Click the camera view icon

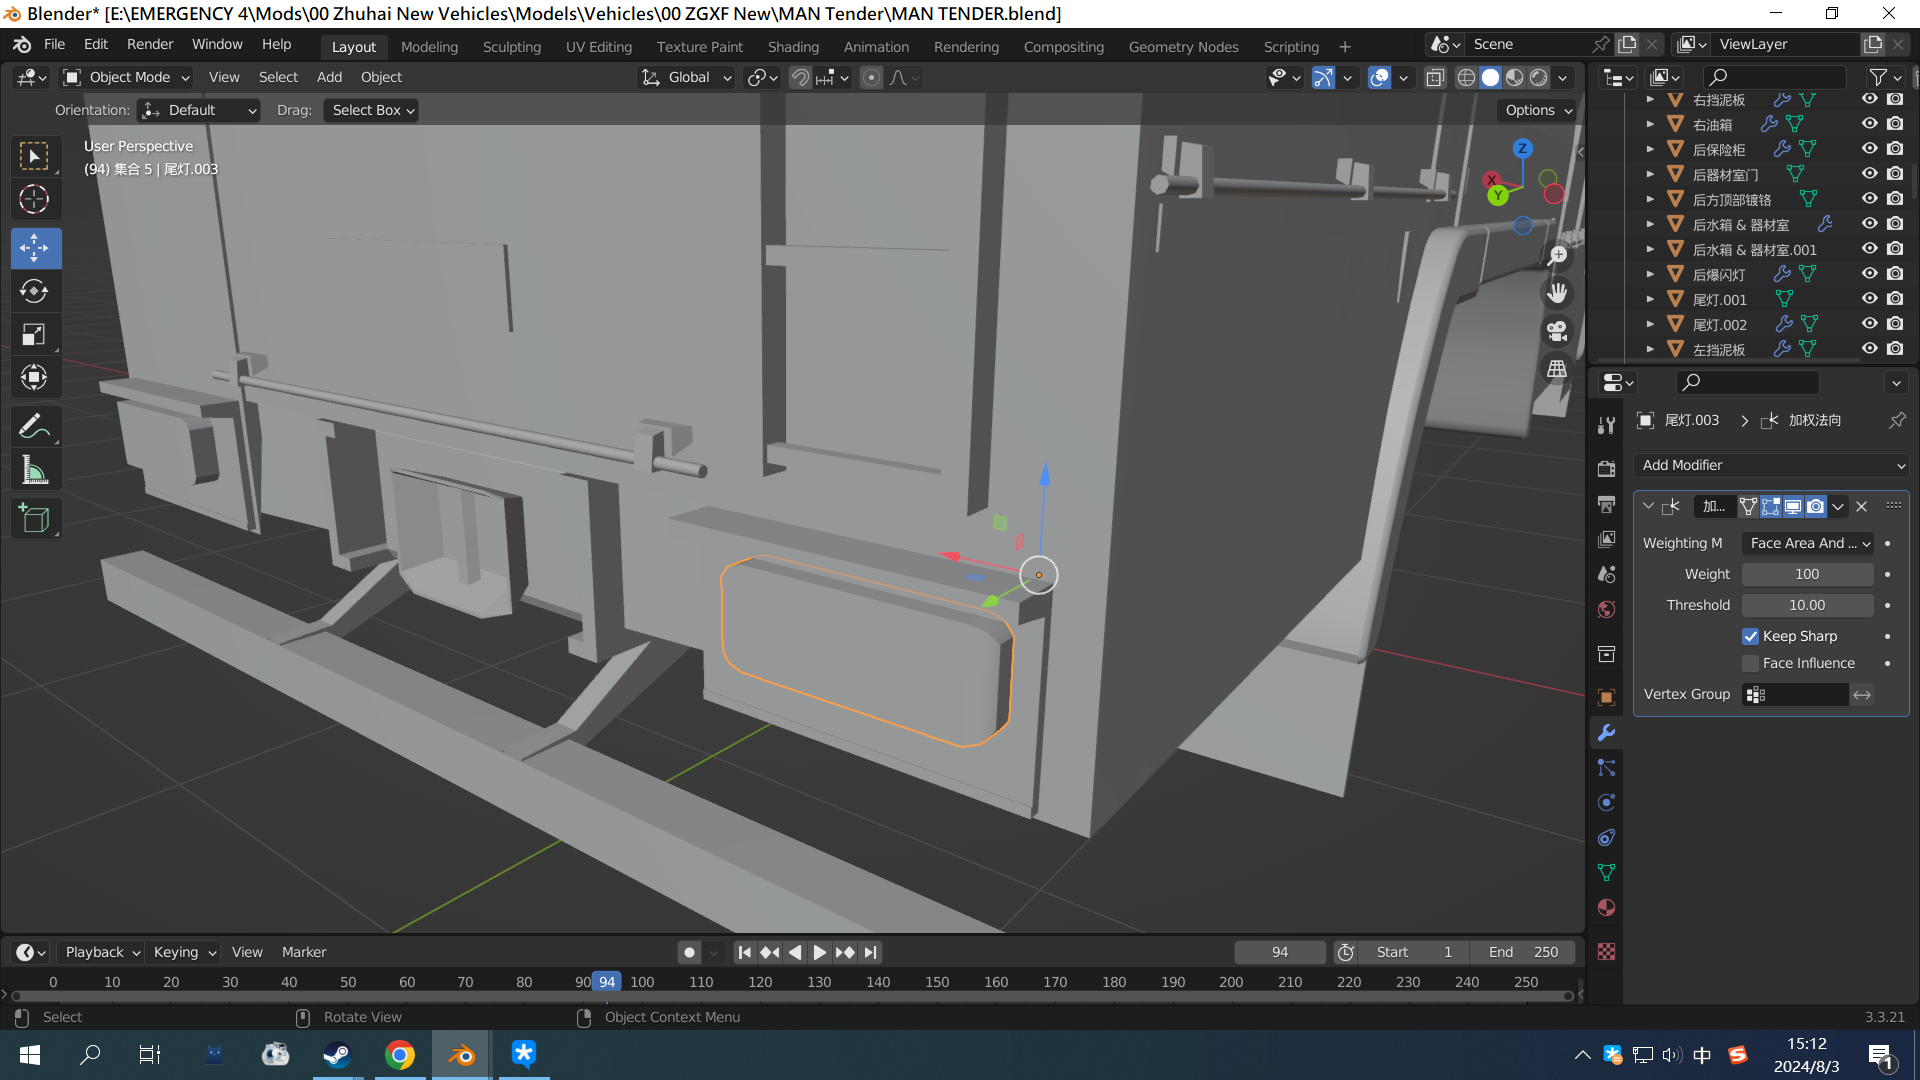(x=1557, y=331)
